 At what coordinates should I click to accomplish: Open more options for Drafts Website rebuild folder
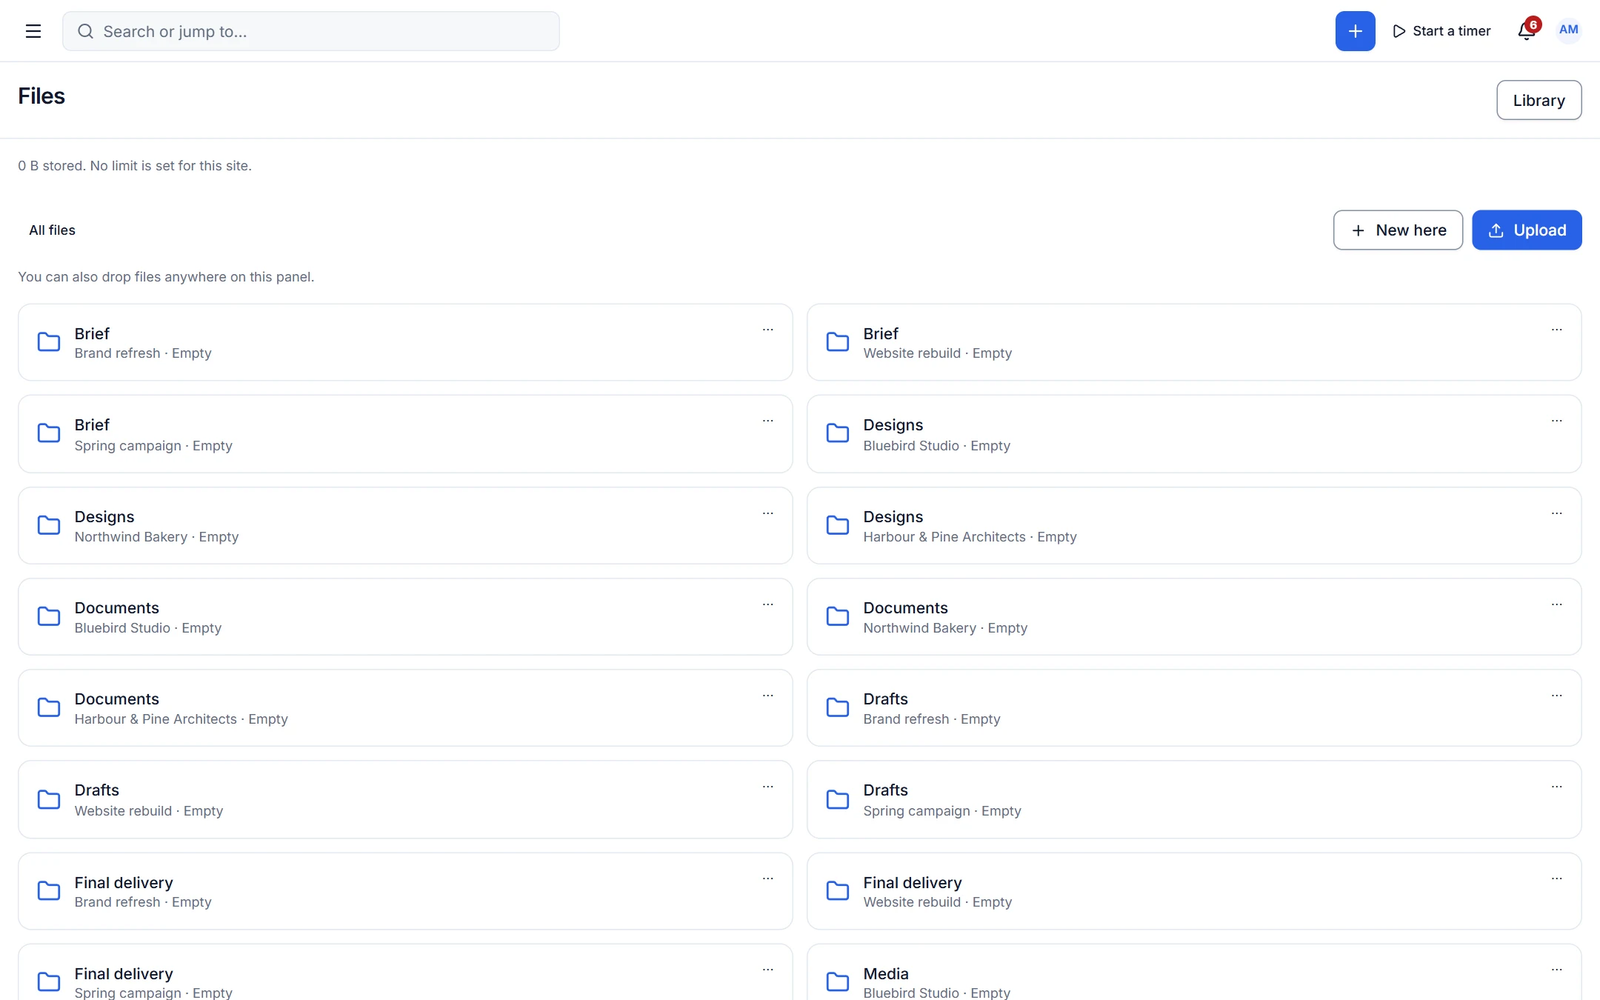coord(768,787)
